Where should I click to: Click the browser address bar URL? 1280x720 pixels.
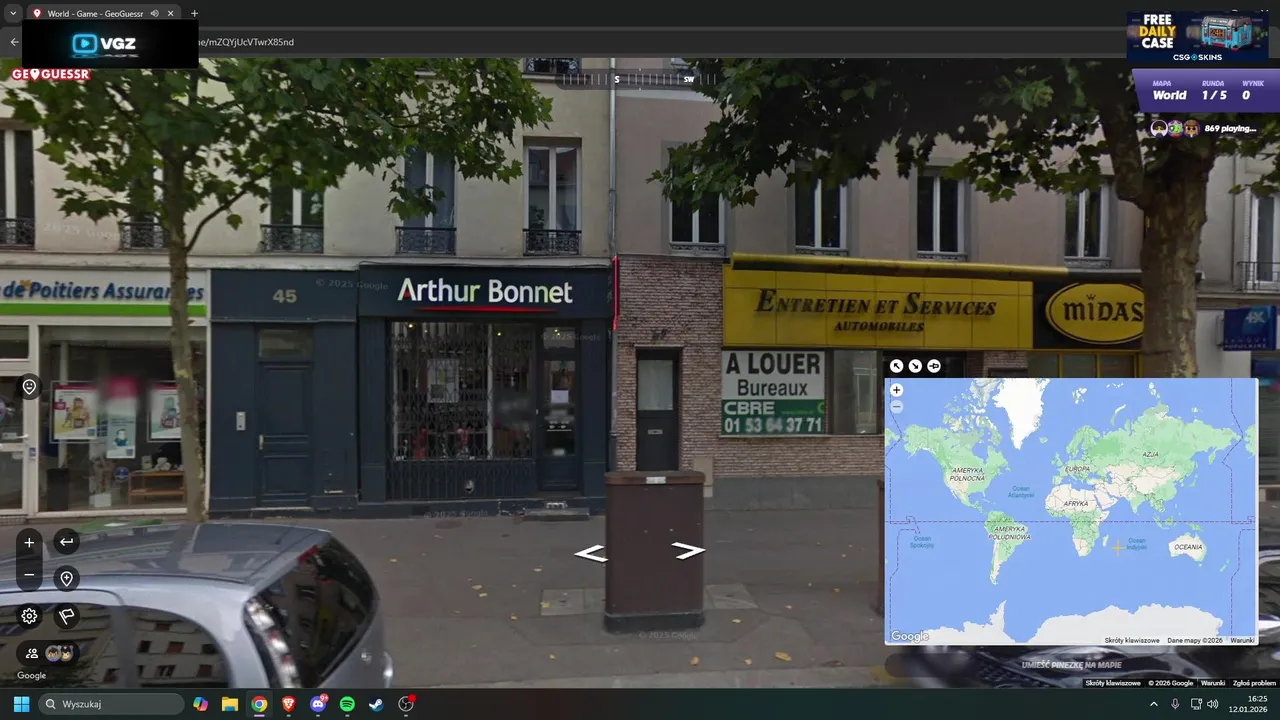pyautogui.click(x=246, y=42)
